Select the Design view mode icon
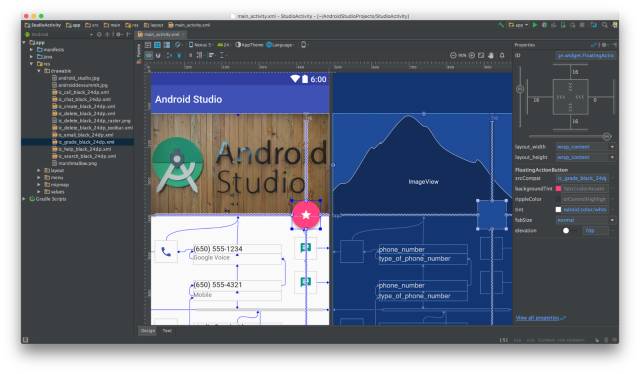Viewport: 640px width, 374px height. (148, 45)
